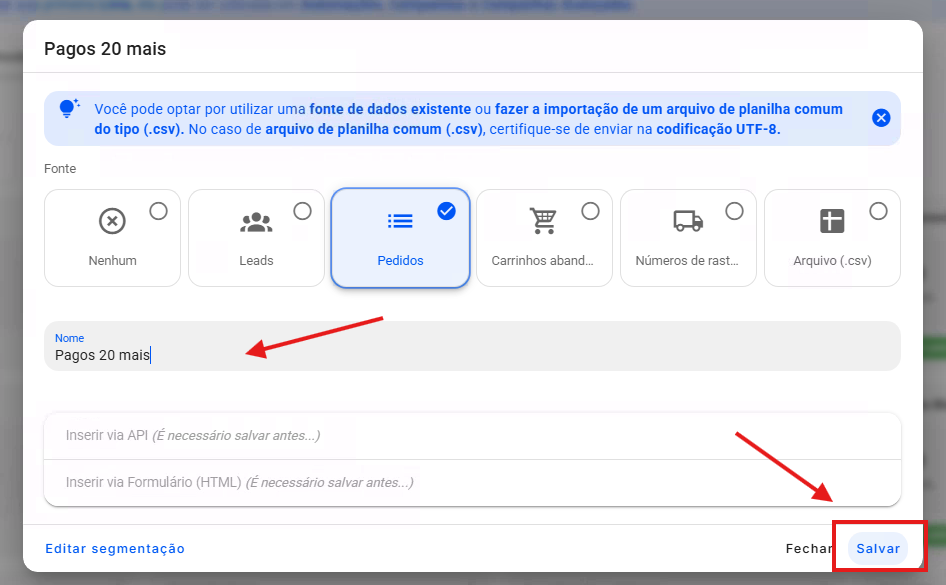Click the Fechar button
Image resolution: width=946 pixels, height=585 pixels.
[808, 548]
